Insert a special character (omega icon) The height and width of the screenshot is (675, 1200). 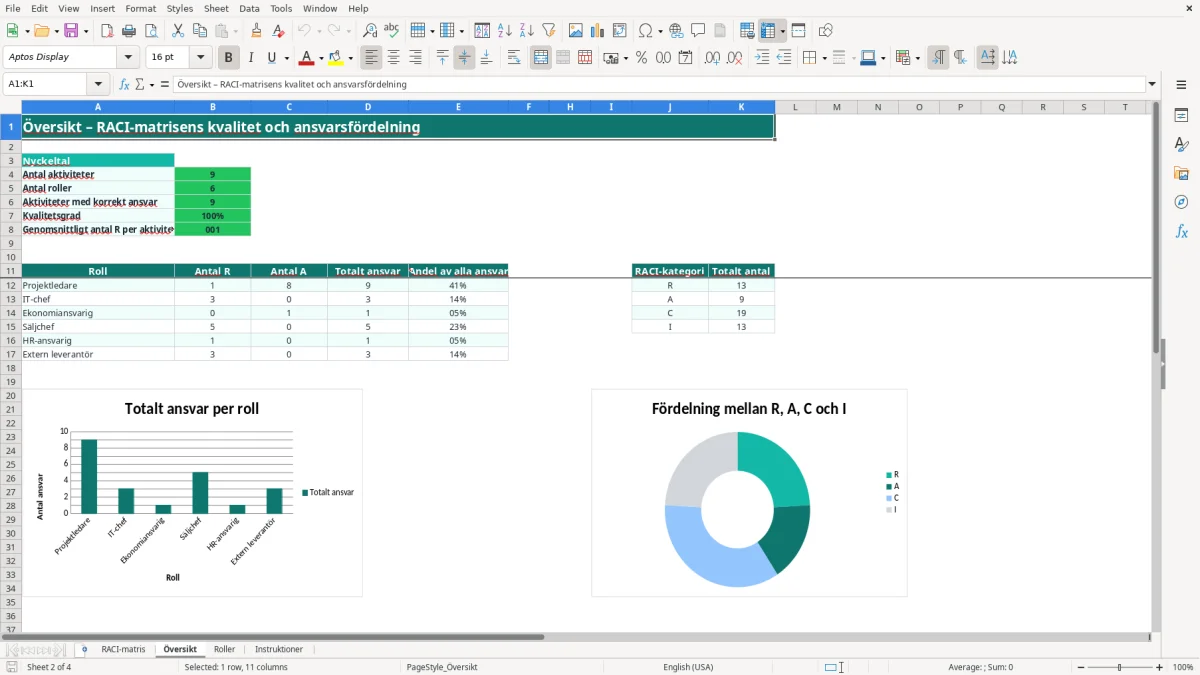pyautogui.click(x=645, y=31)
